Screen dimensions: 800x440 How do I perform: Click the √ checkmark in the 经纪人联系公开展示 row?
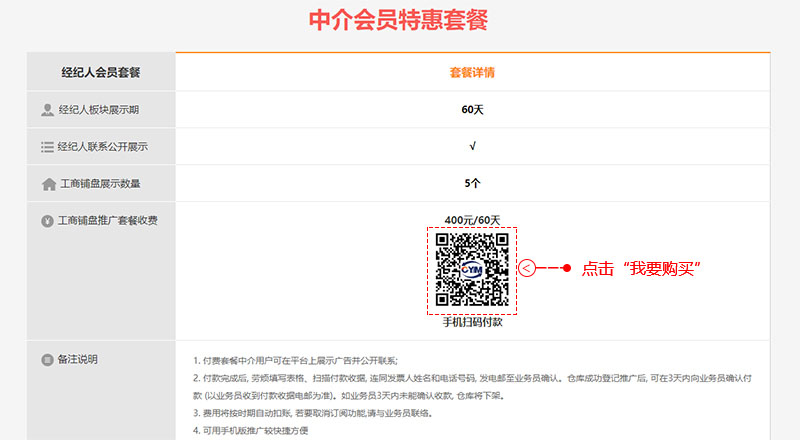tap(472, 146)
